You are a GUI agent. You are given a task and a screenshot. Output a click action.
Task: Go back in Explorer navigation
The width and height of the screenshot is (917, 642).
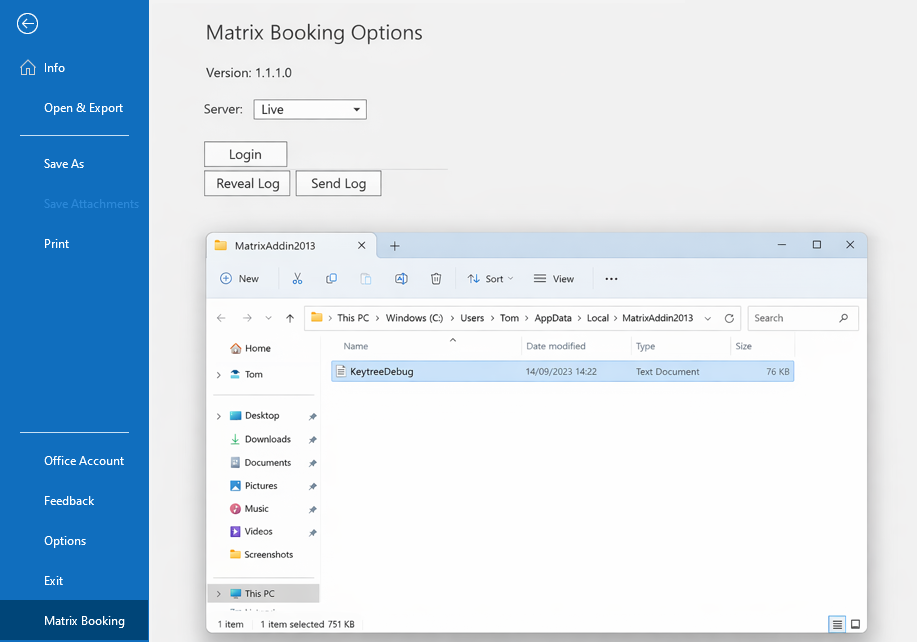pyautogui.click(x=221, y=317)
